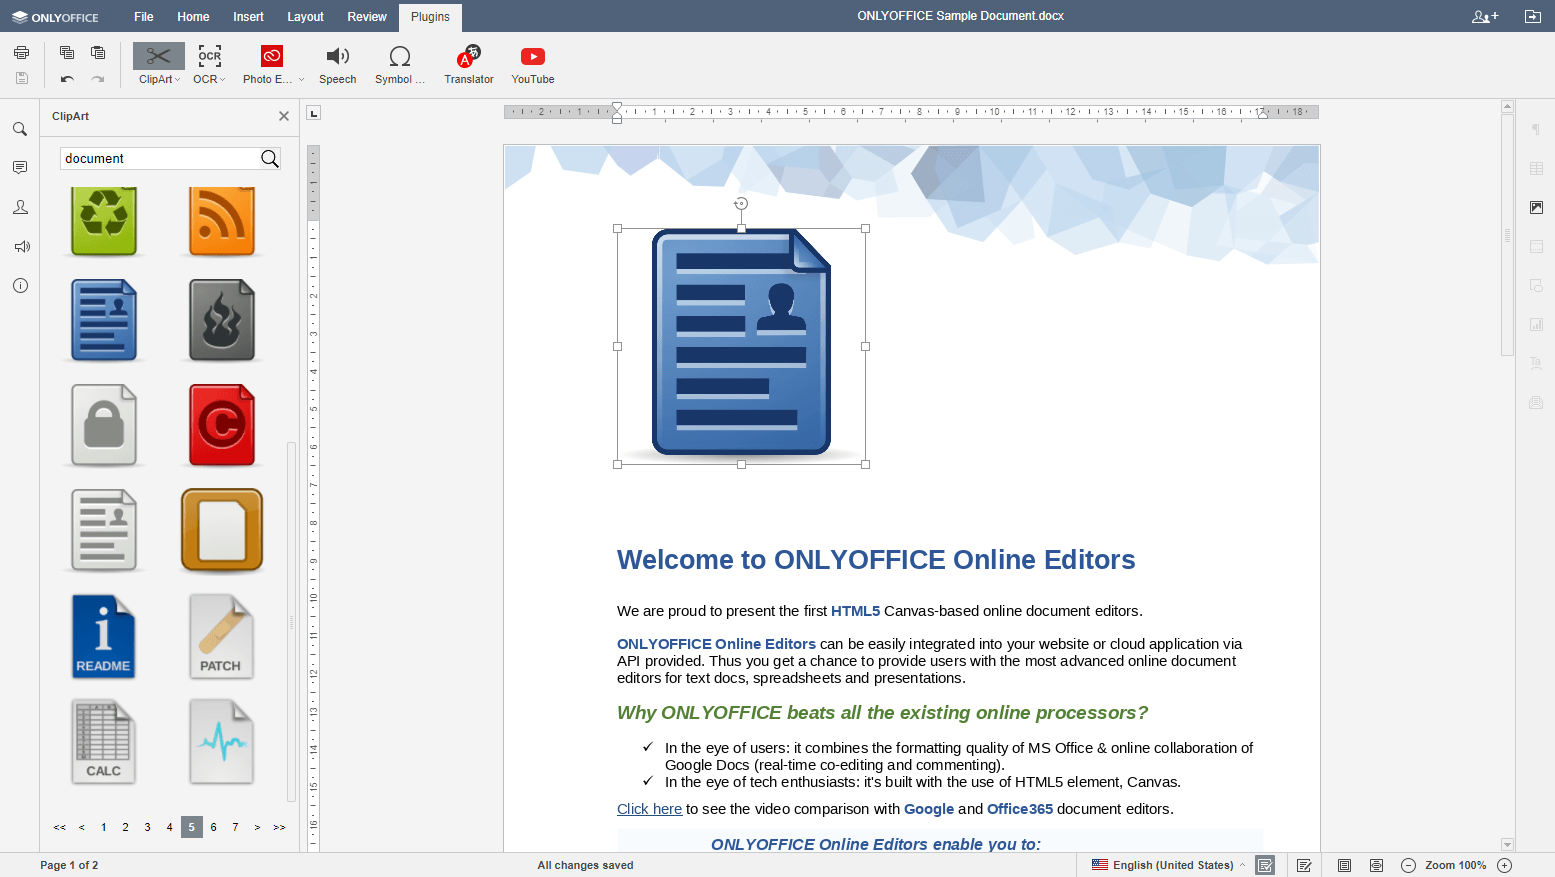Expand the OCR plugin dropdown arrow

[222, 80]
